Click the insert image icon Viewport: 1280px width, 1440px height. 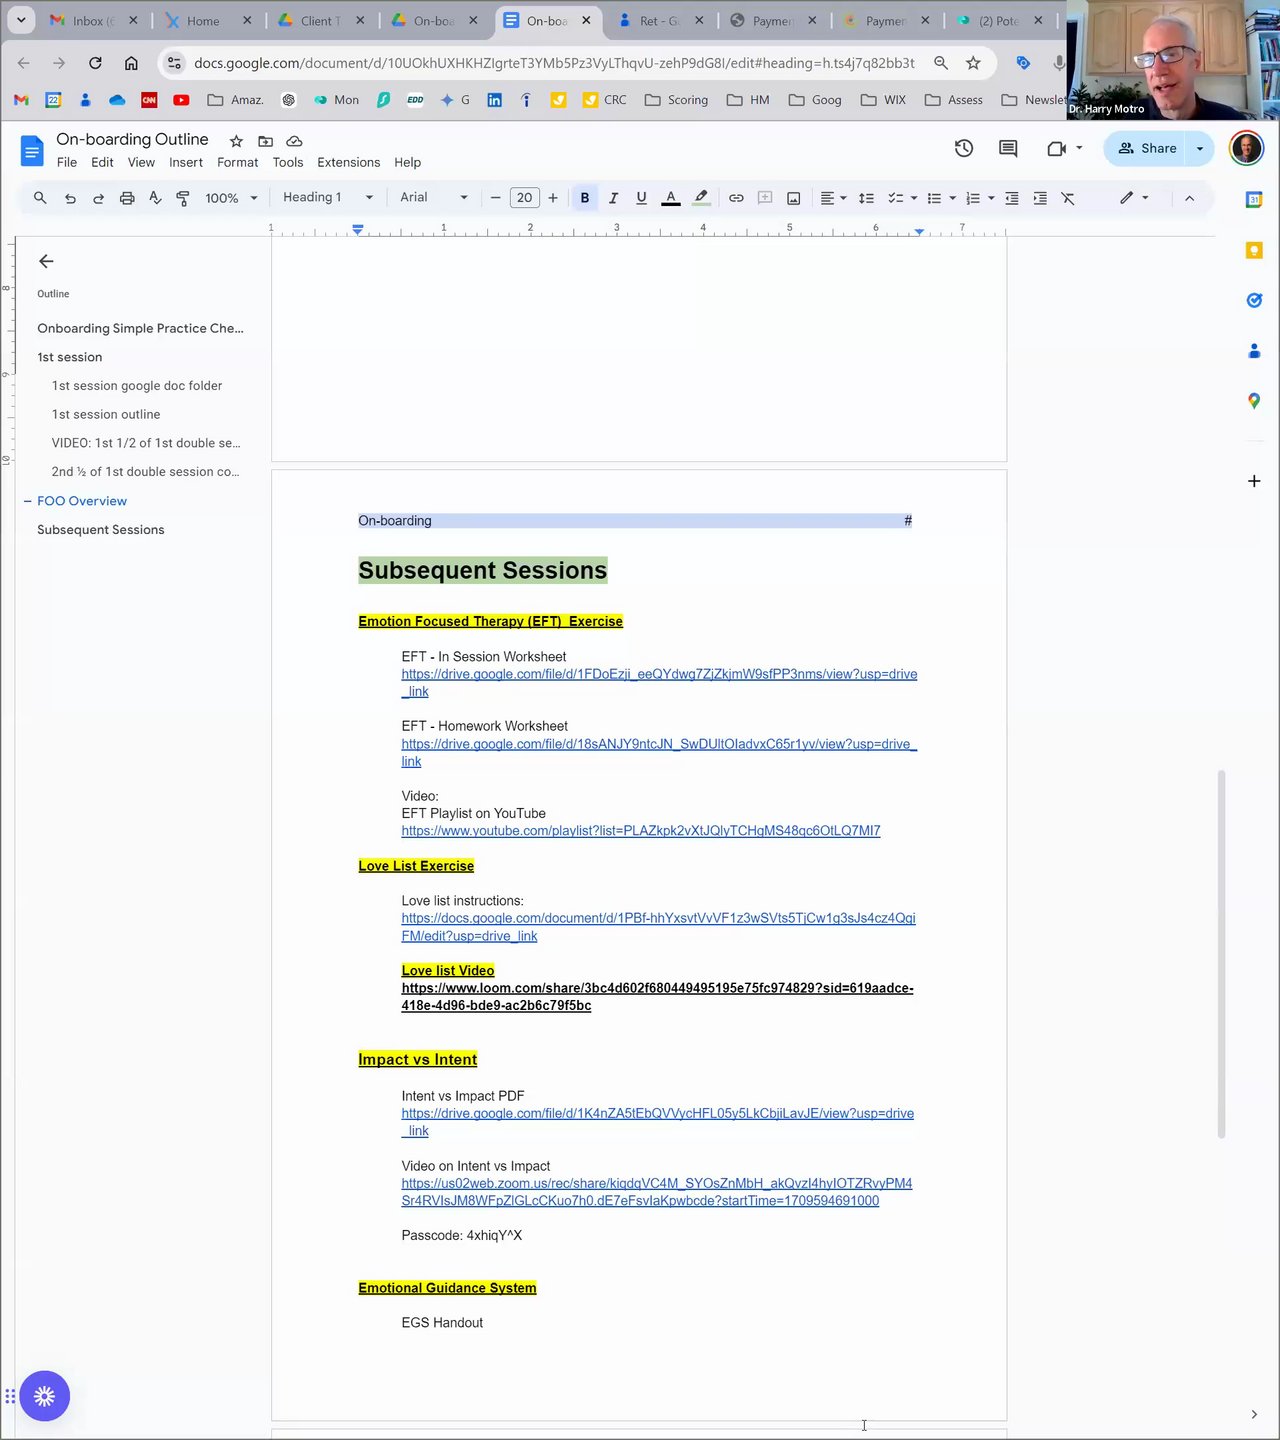(793, 198)
